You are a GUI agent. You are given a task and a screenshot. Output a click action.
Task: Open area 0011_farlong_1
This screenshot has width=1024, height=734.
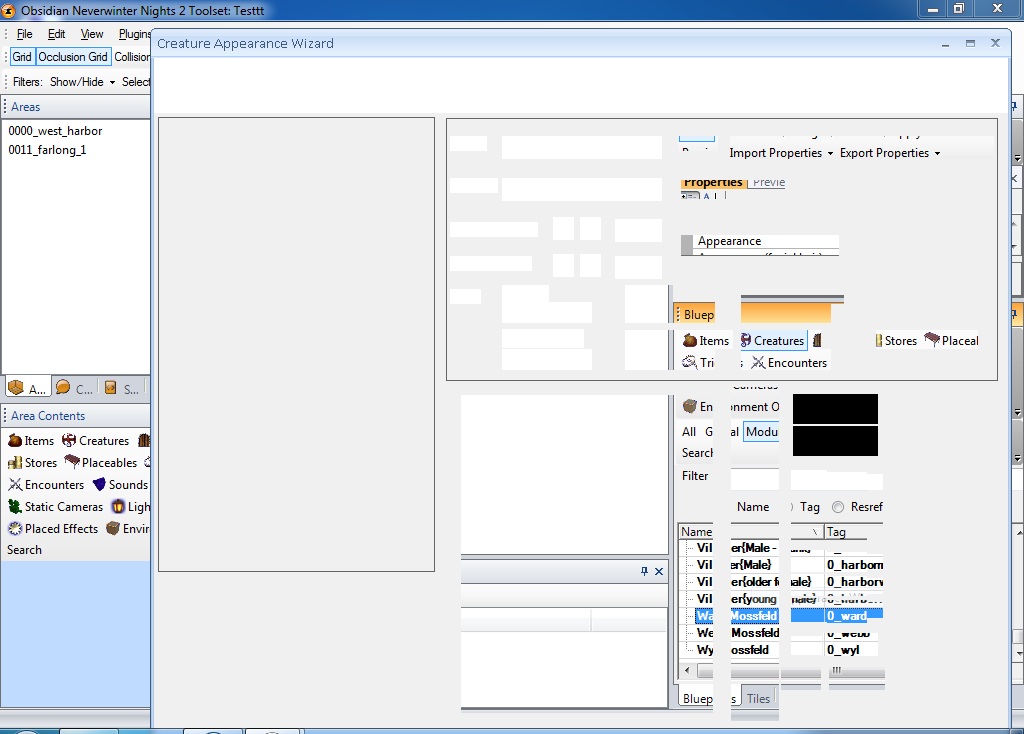point(47,150)
